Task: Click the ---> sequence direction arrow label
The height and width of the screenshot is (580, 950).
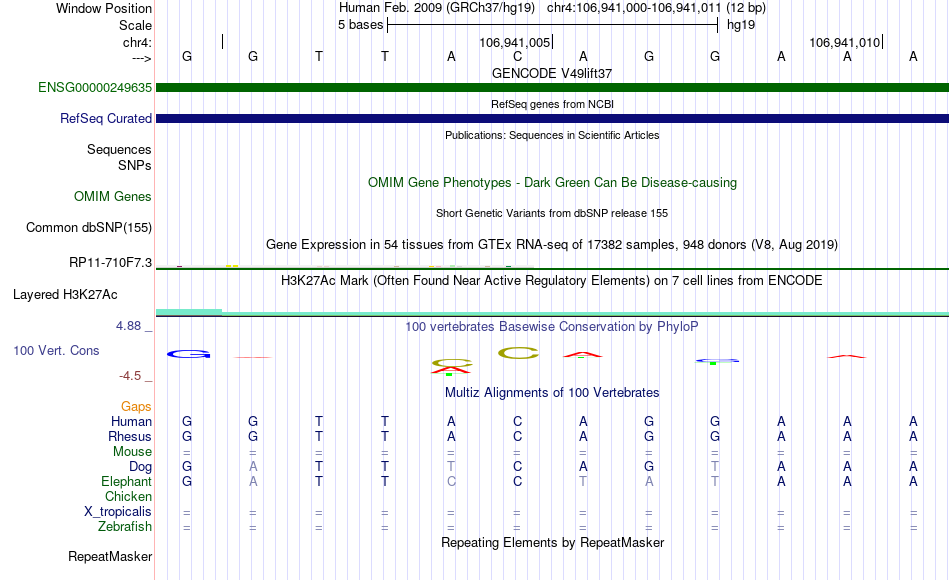Action: 141,58
